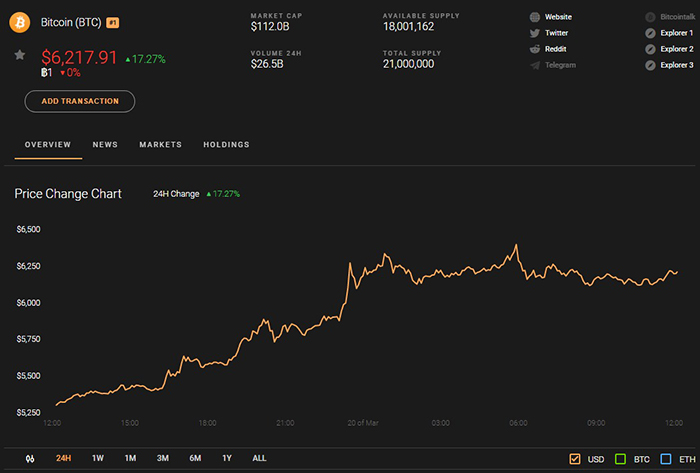
Task: Enable the ETH chart checkbox
Action: [666, 459]
